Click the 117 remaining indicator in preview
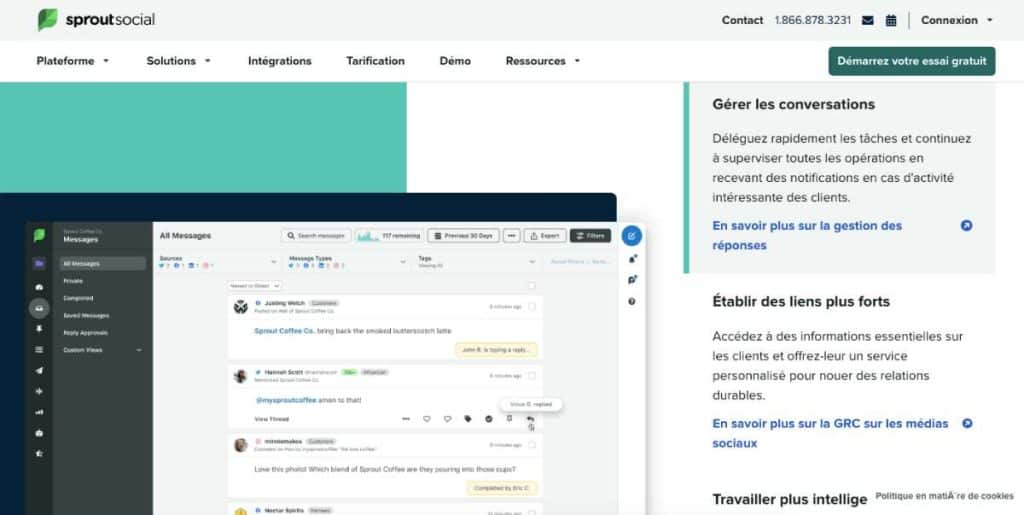This screenshot has height=515, width=1024. click(389, 236)
